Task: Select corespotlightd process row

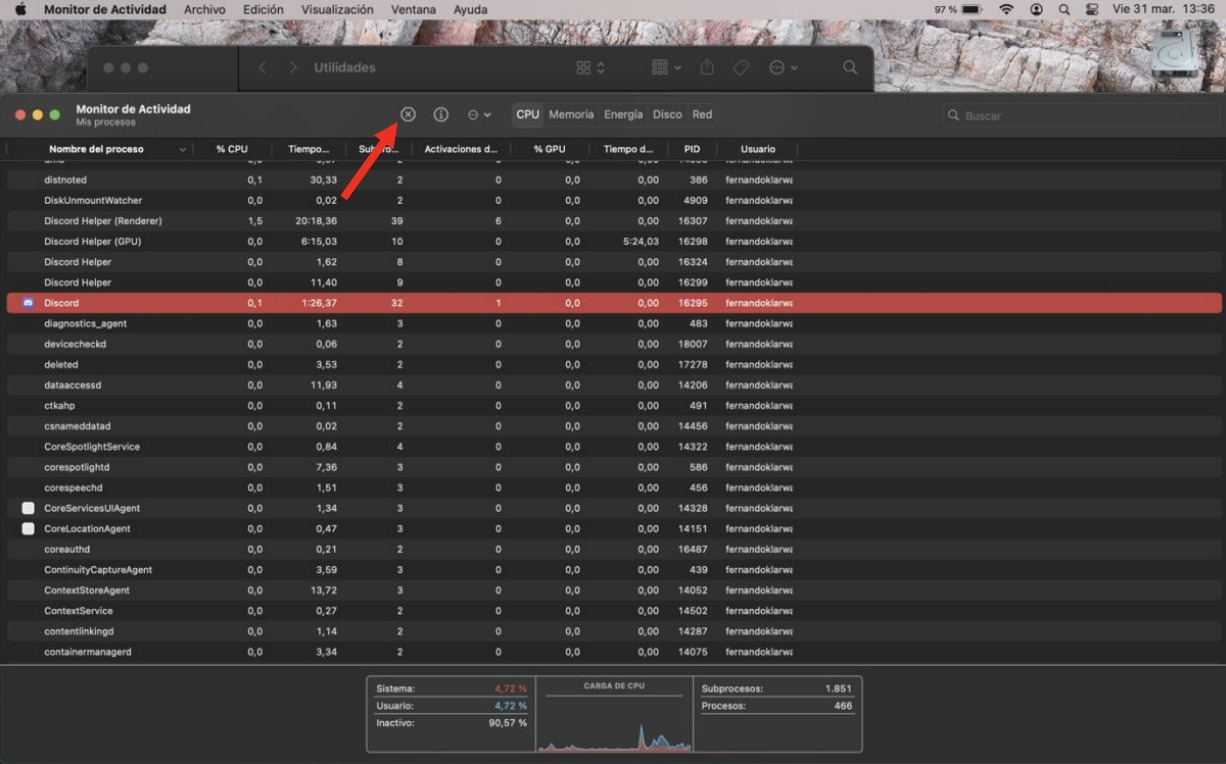Action: click(614, 467)
